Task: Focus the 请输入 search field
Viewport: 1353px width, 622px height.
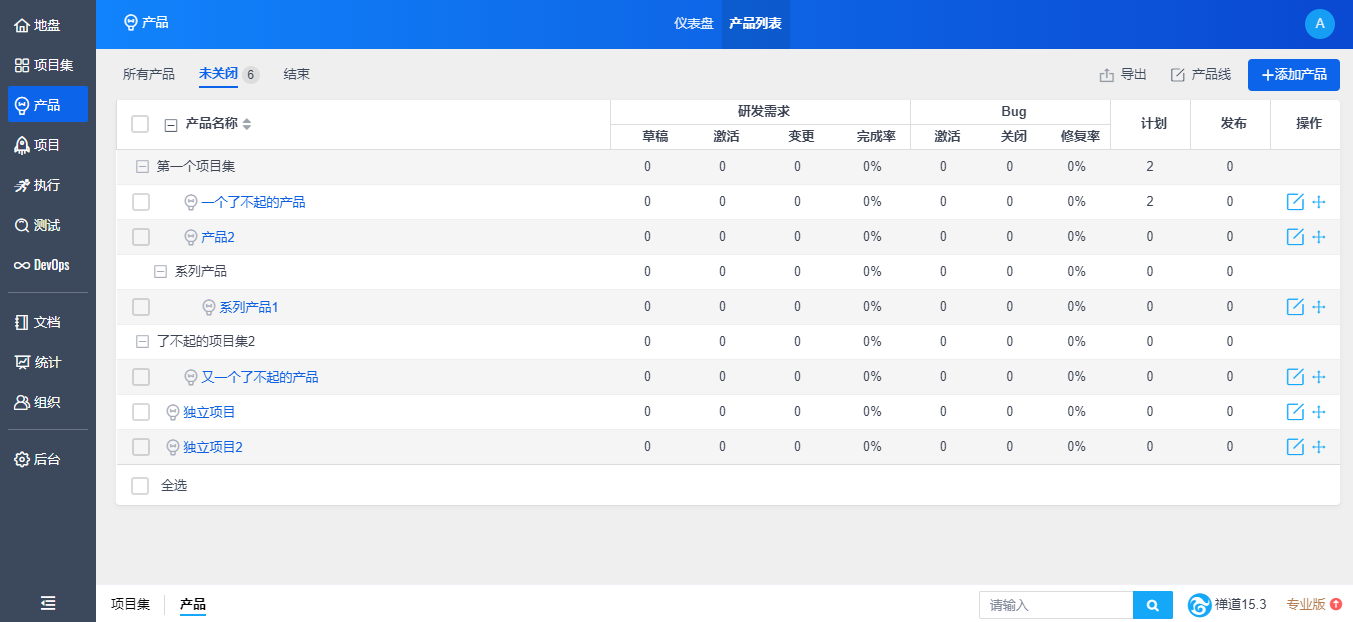Action: click(x=1055, y=605)
